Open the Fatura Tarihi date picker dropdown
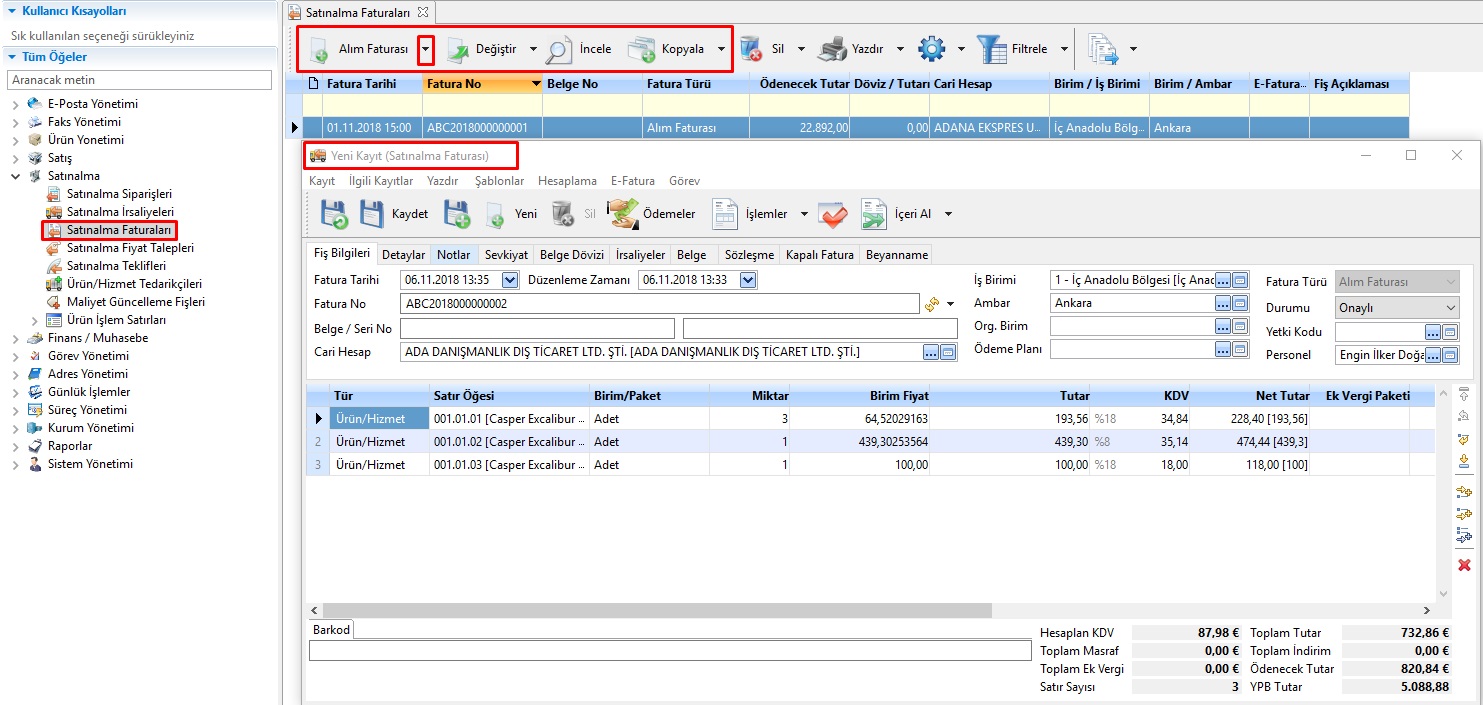Image resolution: width=1483 pixels, height=705 pixels. tap(510, 280)
